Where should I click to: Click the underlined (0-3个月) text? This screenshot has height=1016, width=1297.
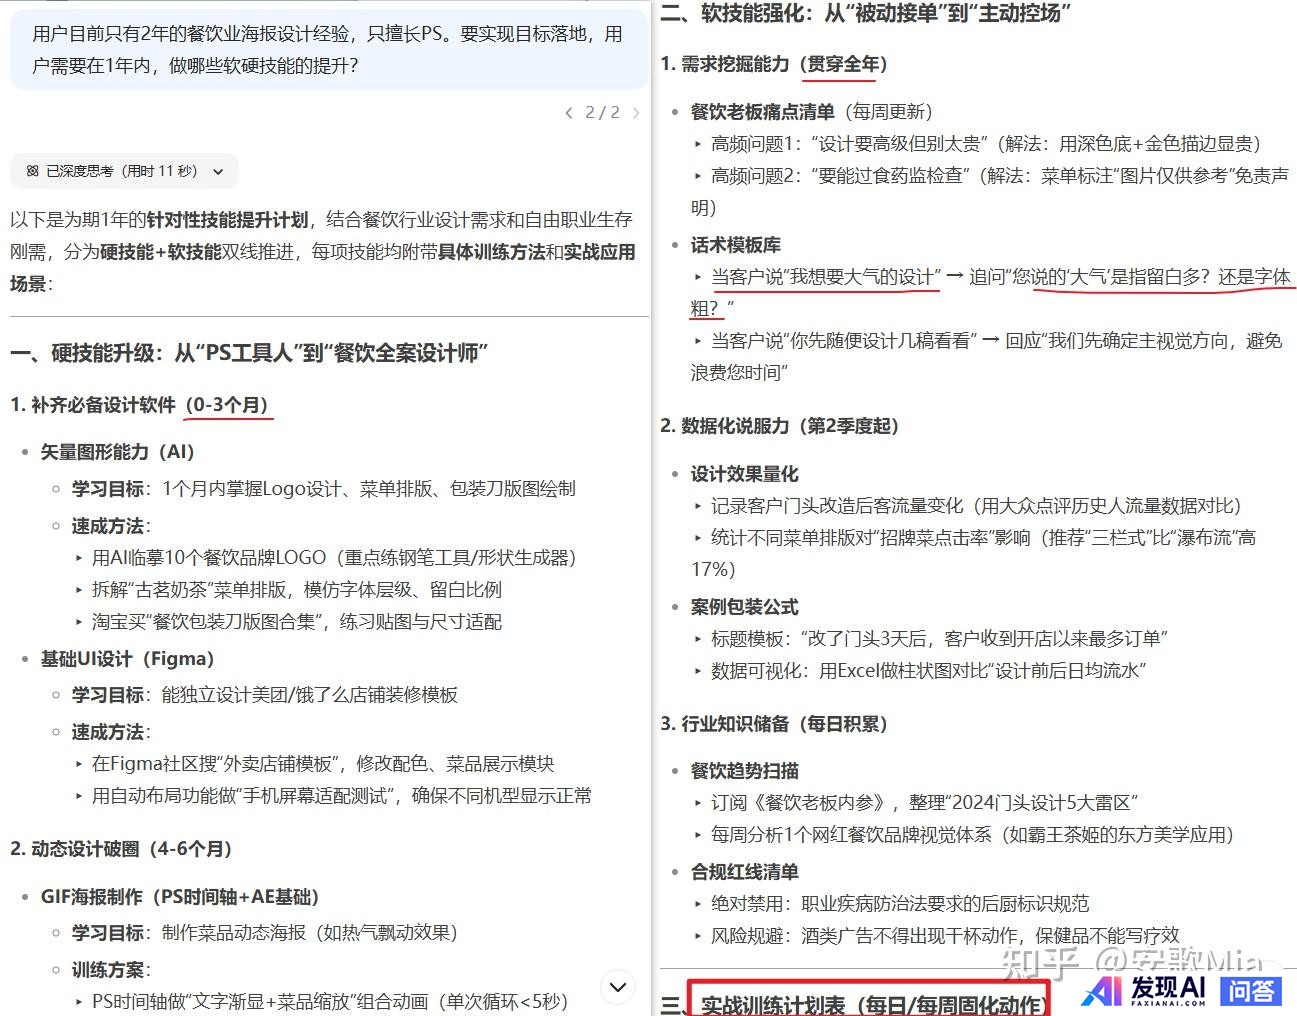[x=228, y=405]
